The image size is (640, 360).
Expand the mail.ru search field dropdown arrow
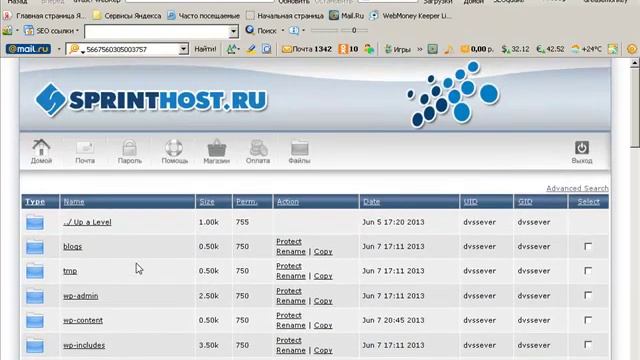(183, 49)
